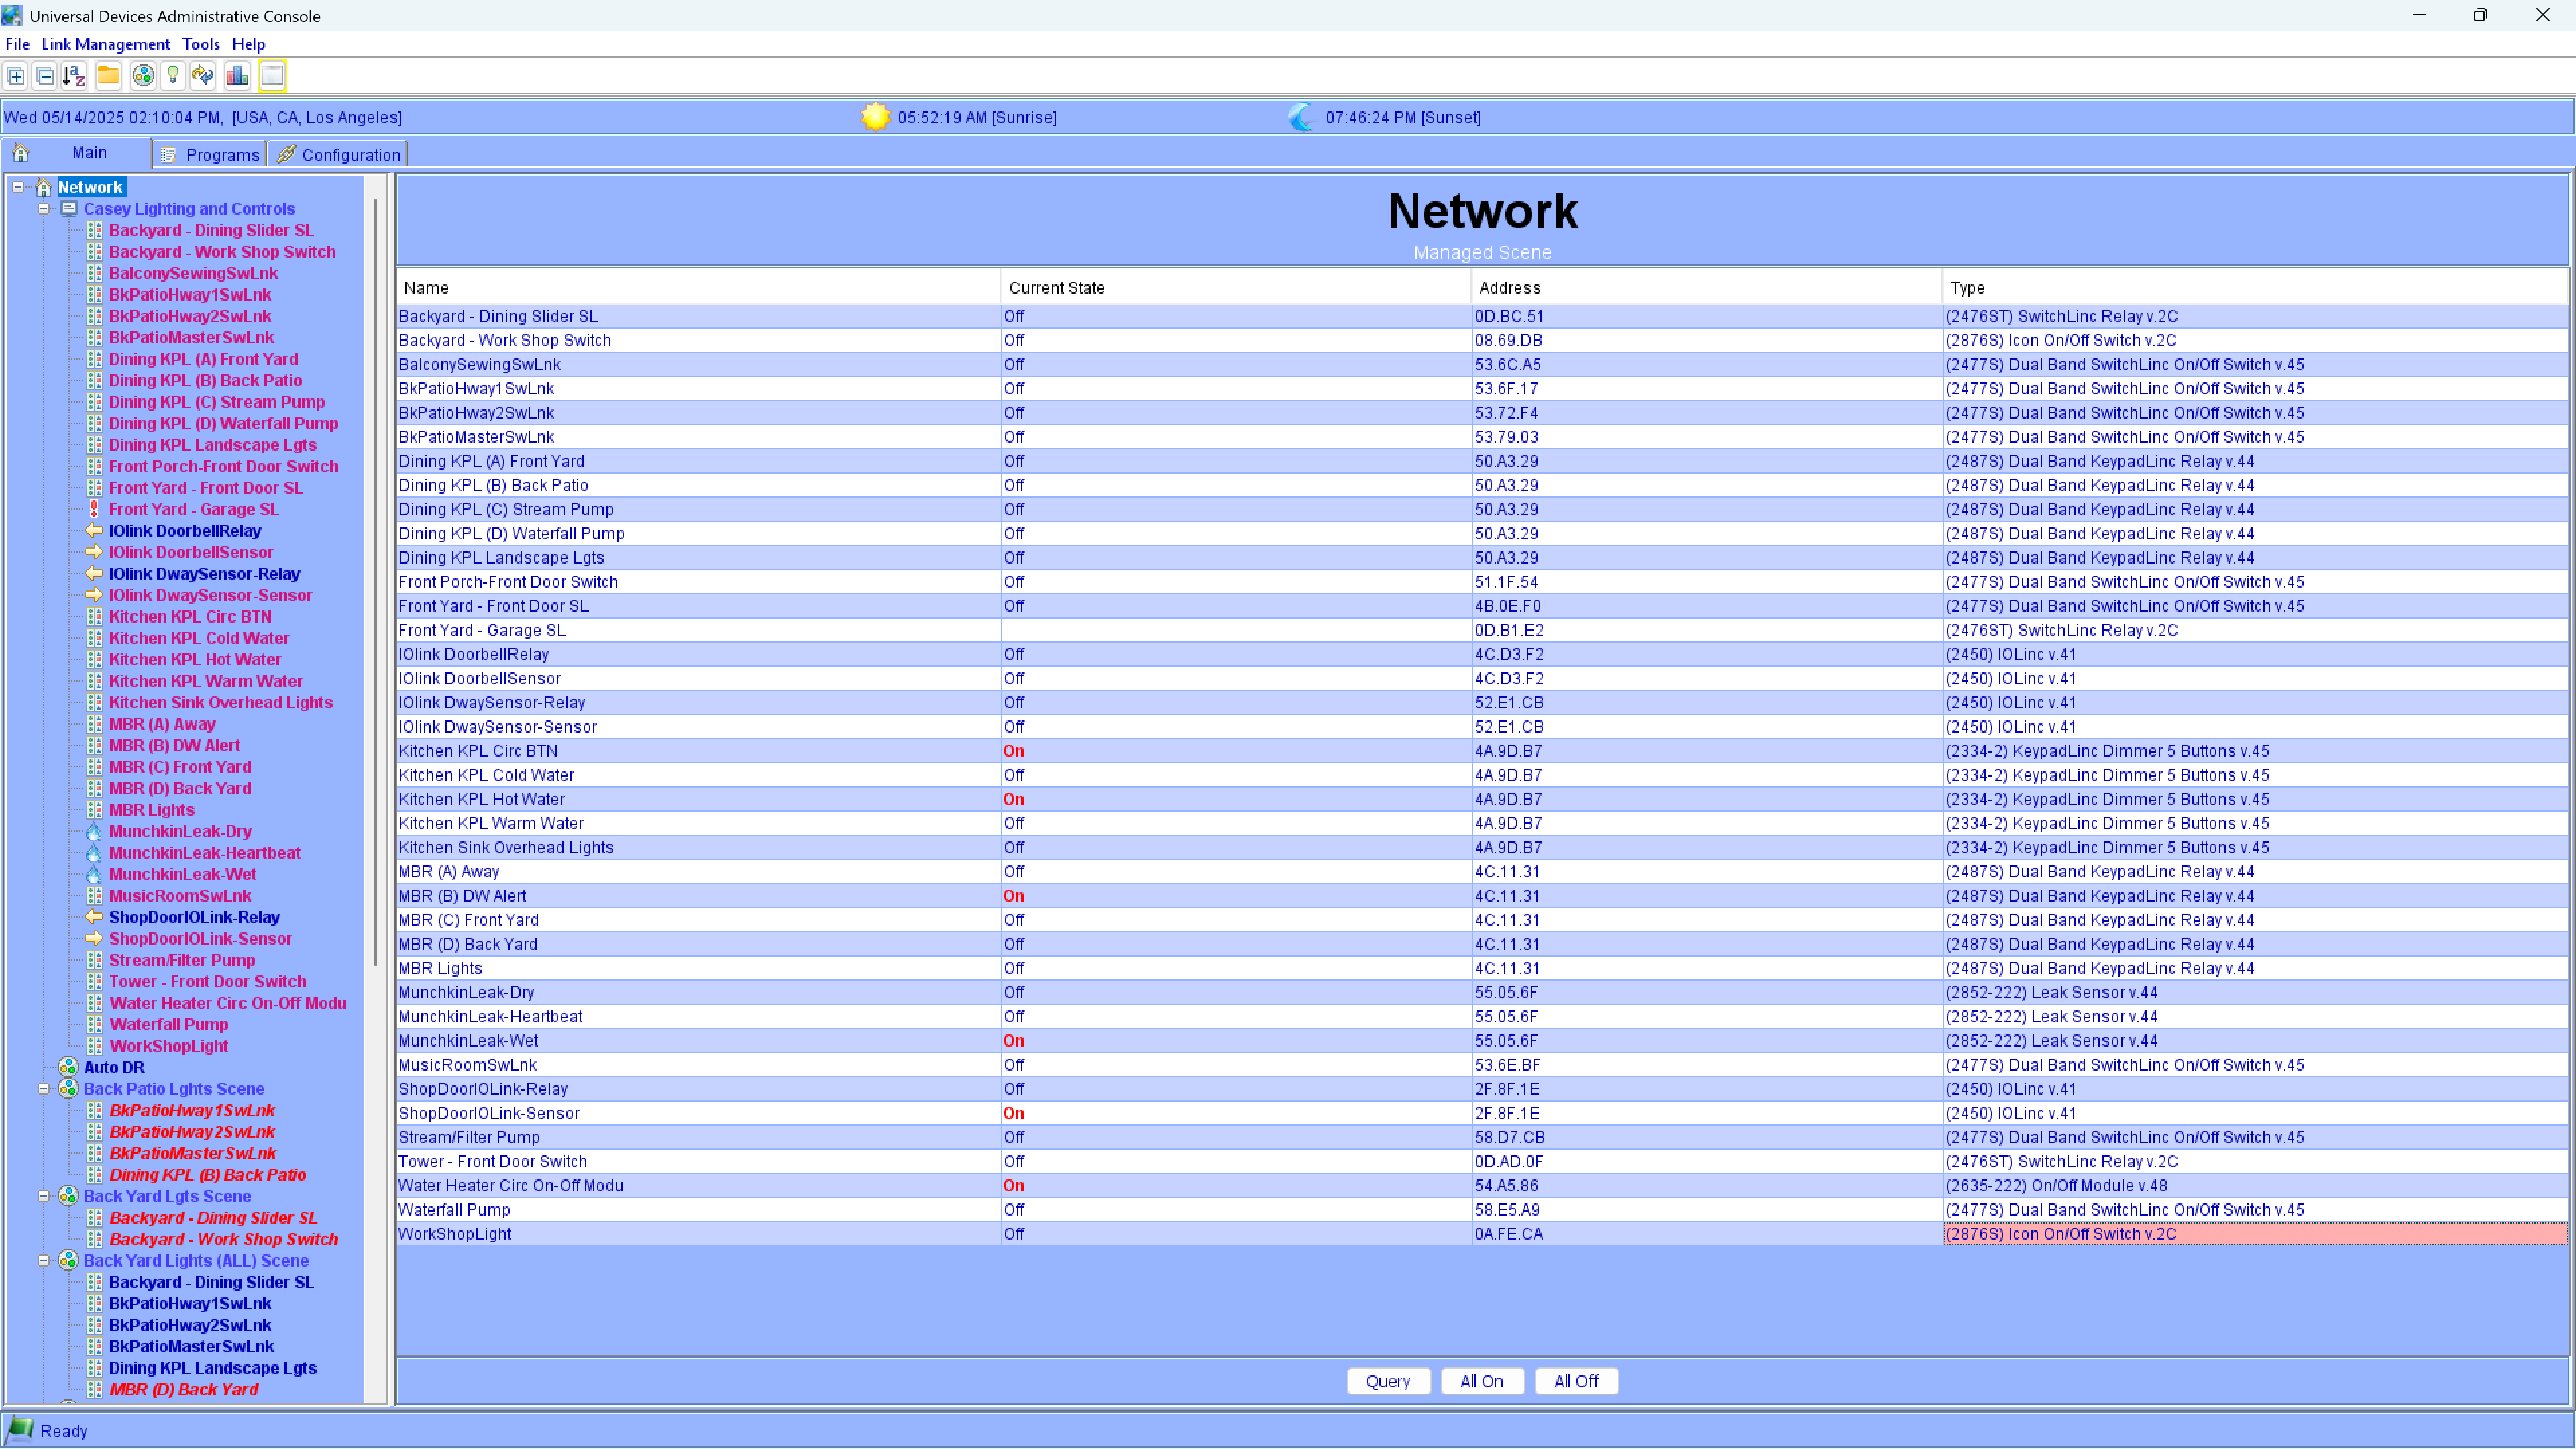The image size is (2576, 1449).
Task: Click the Current State column header
Action: pos(1235,288)
